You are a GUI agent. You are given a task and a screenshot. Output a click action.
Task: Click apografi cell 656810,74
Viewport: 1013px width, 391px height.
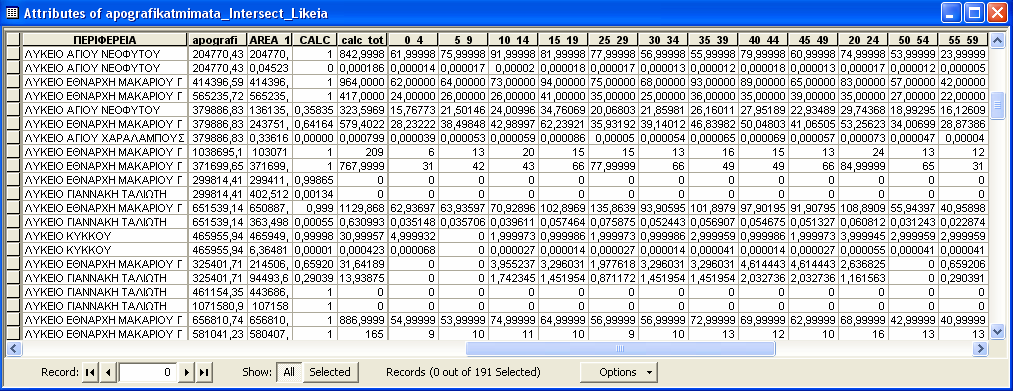click(x=218, y=320)
